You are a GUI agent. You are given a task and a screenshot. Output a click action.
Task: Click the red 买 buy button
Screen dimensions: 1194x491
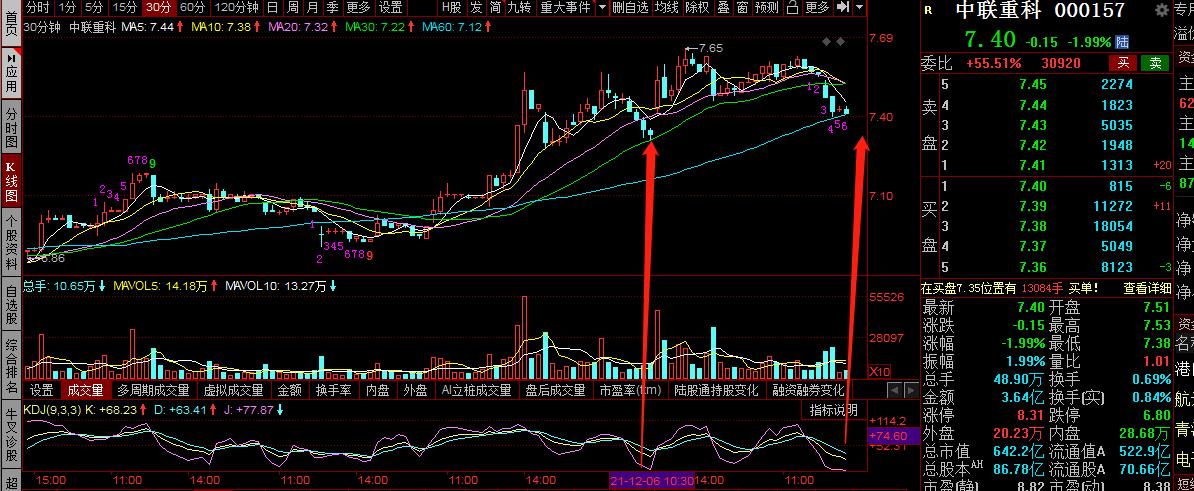pos(1123,63)
